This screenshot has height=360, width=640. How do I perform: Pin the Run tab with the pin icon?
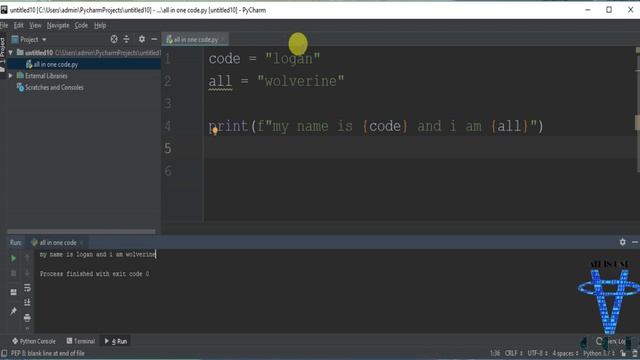(13, 311)
